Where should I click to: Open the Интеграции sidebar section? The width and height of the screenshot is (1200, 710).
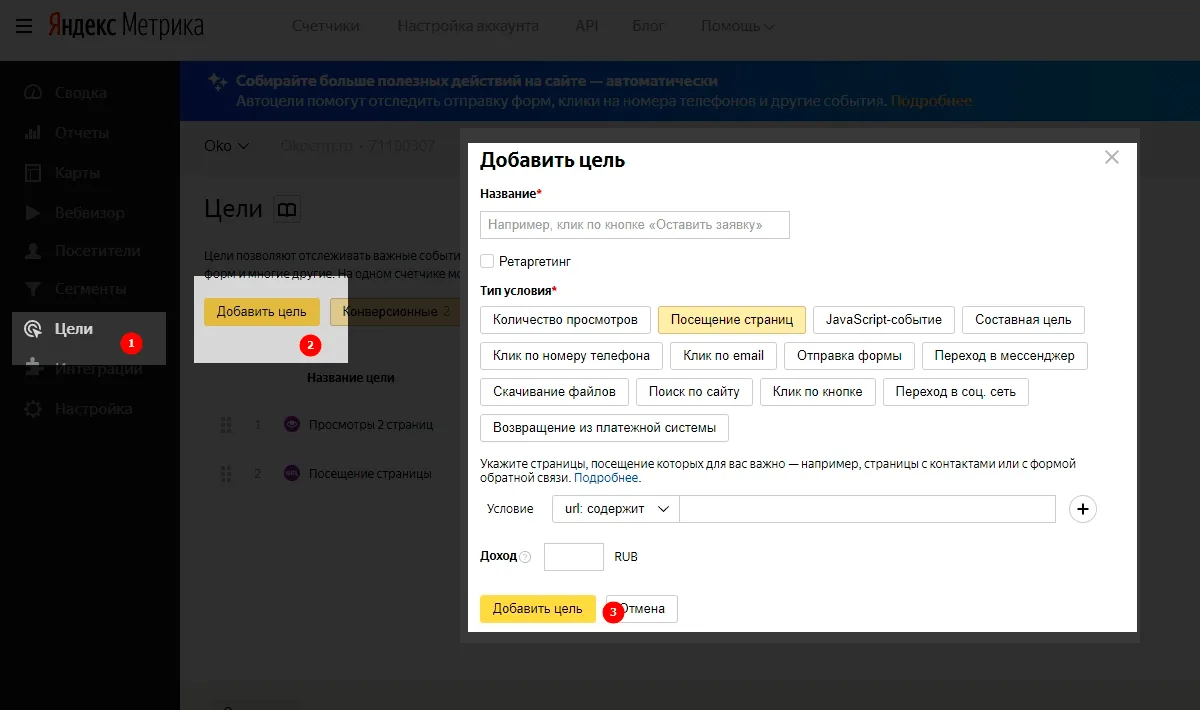[x=83, y=369]
